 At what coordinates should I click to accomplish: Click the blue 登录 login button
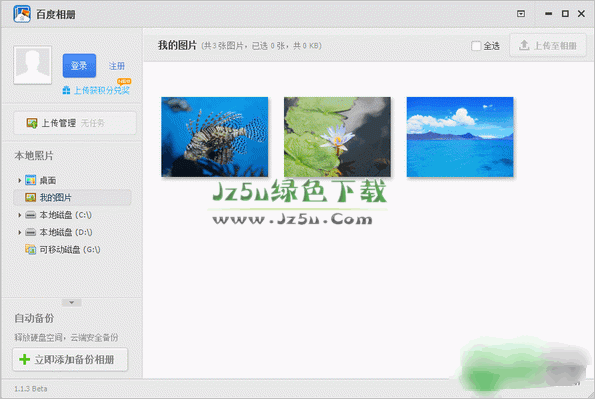(79, 66)
